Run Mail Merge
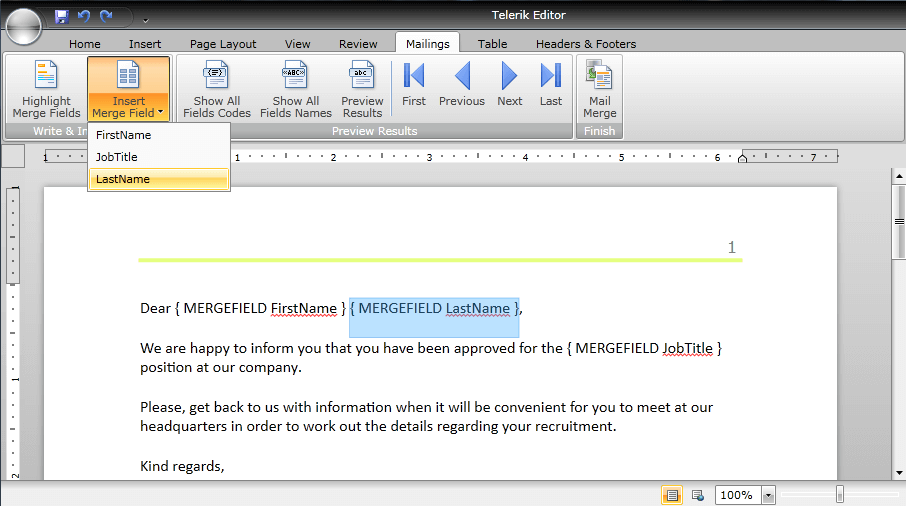The height and width of the screenshot is (506, 906). pos(599,90)
